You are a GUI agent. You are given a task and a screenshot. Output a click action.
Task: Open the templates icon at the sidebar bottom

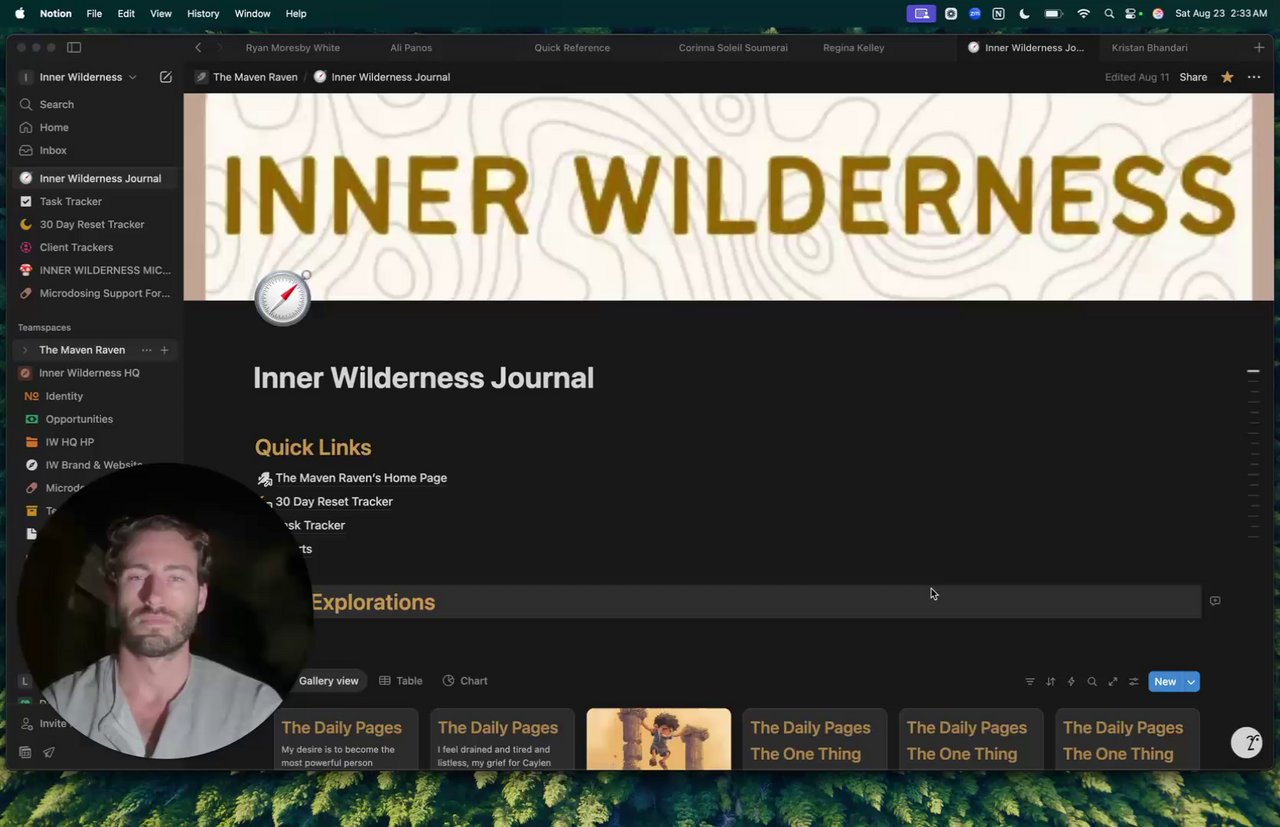[25, 752]
